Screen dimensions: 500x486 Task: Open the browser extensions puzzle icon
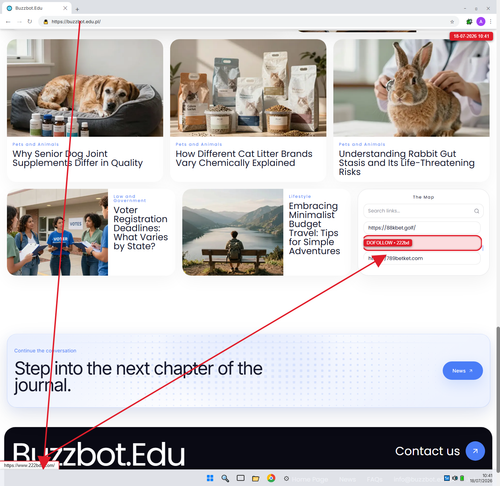coord(469,22)
